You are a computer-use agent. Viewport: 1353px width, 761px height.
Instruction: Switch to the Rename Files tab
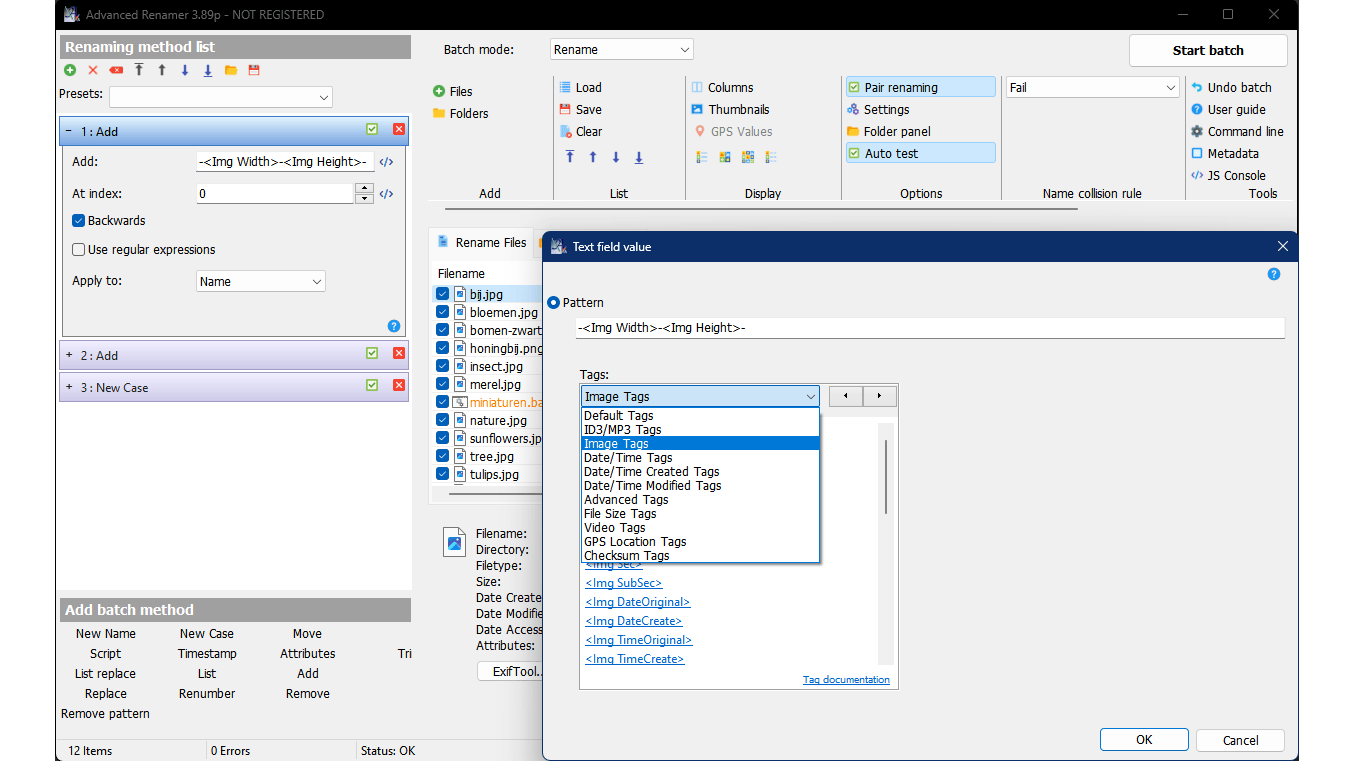pyautogui.click(x=481, y=242)
